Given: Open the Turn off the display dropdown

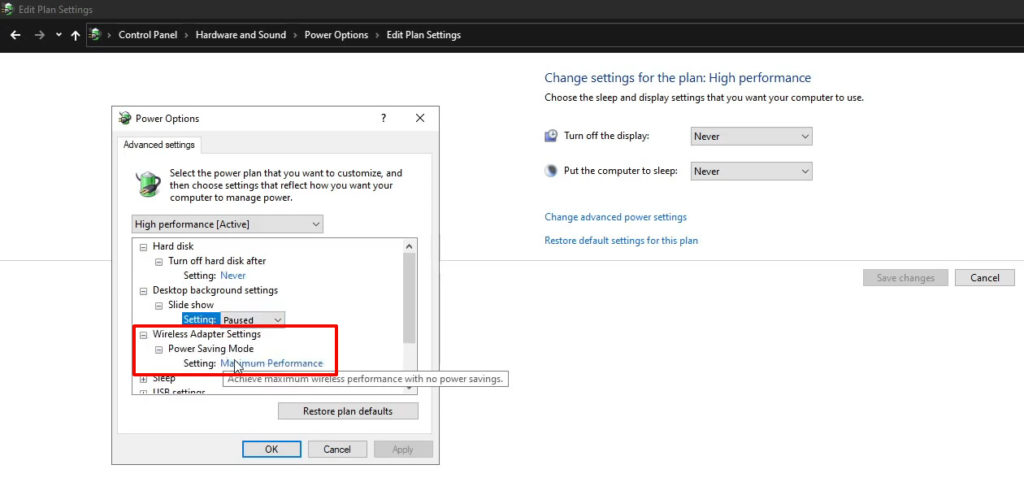Looking at the screenshot, I should pyautogui.click(x=752, y=136).
